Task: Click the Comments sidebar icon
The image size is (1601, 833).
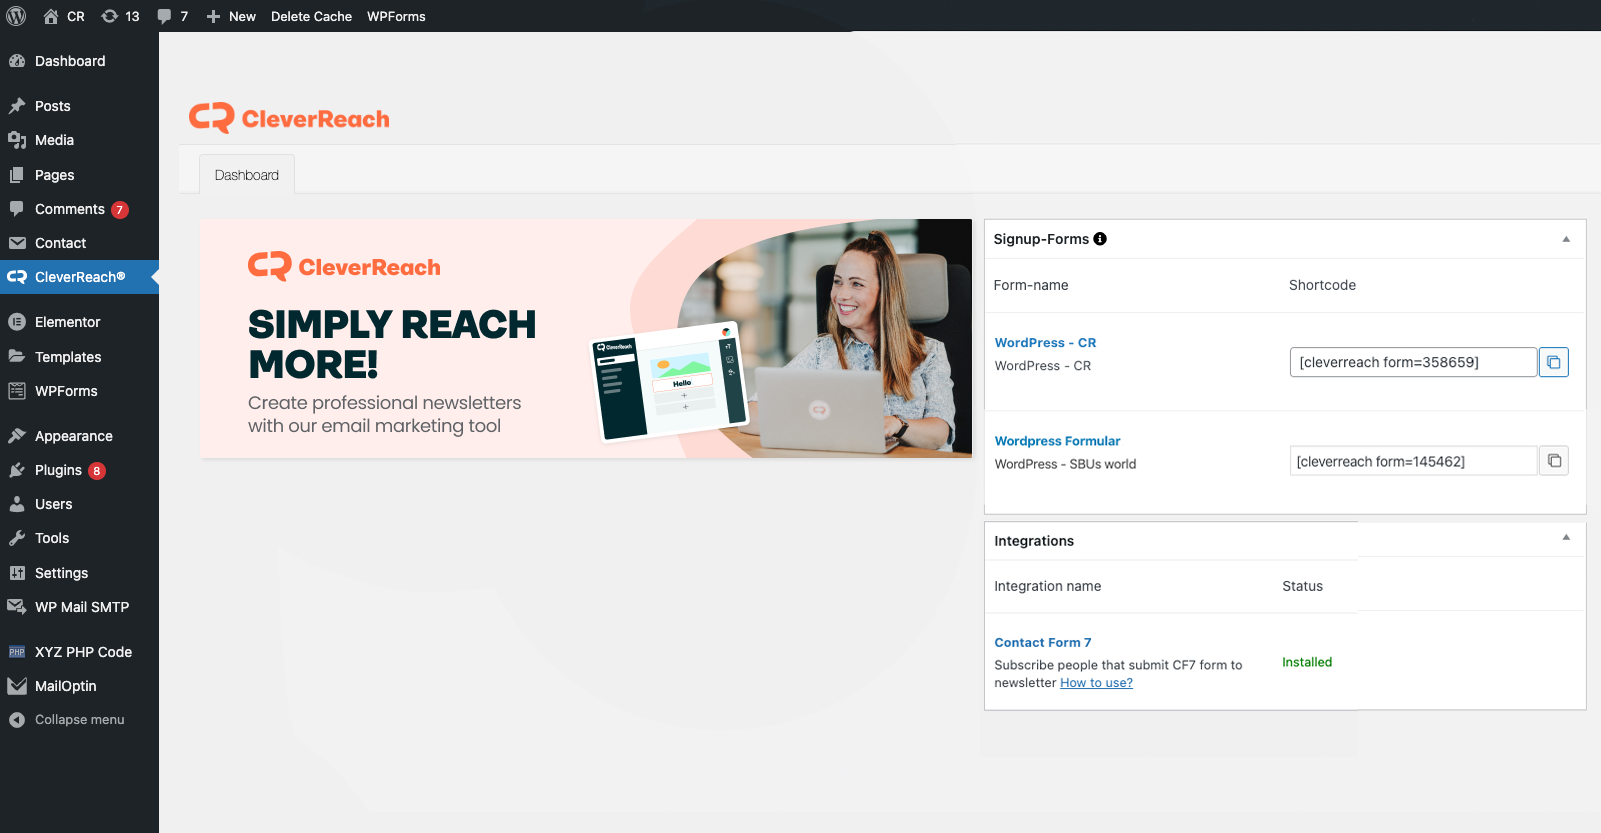Action: click(x=17, y=209)
